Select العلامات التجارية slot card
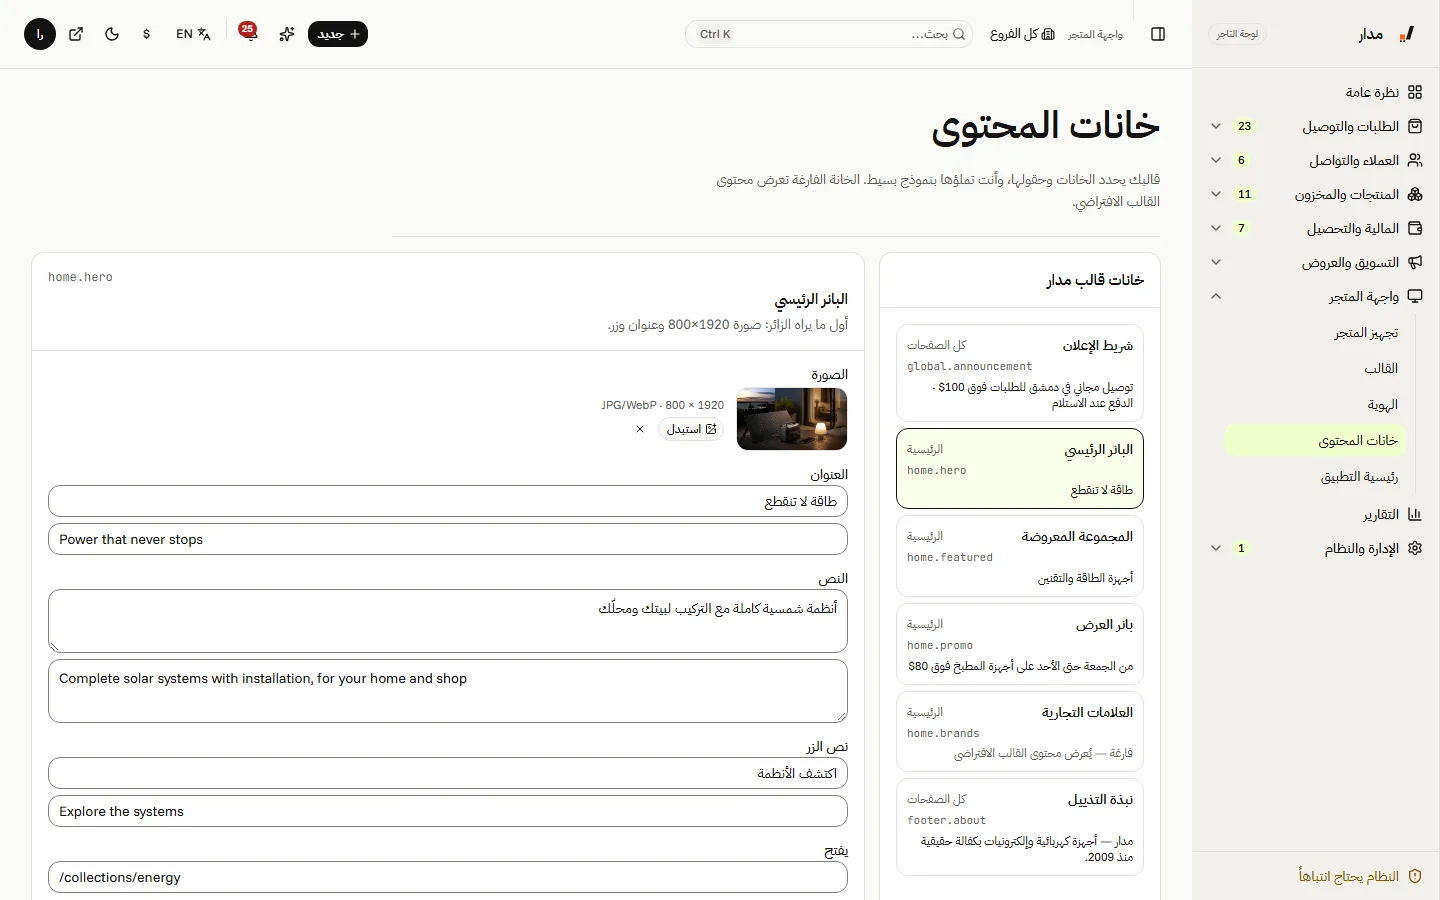Image resolution: width=1440 pixels, height=900 pixels. click(x=1020, y=732)
